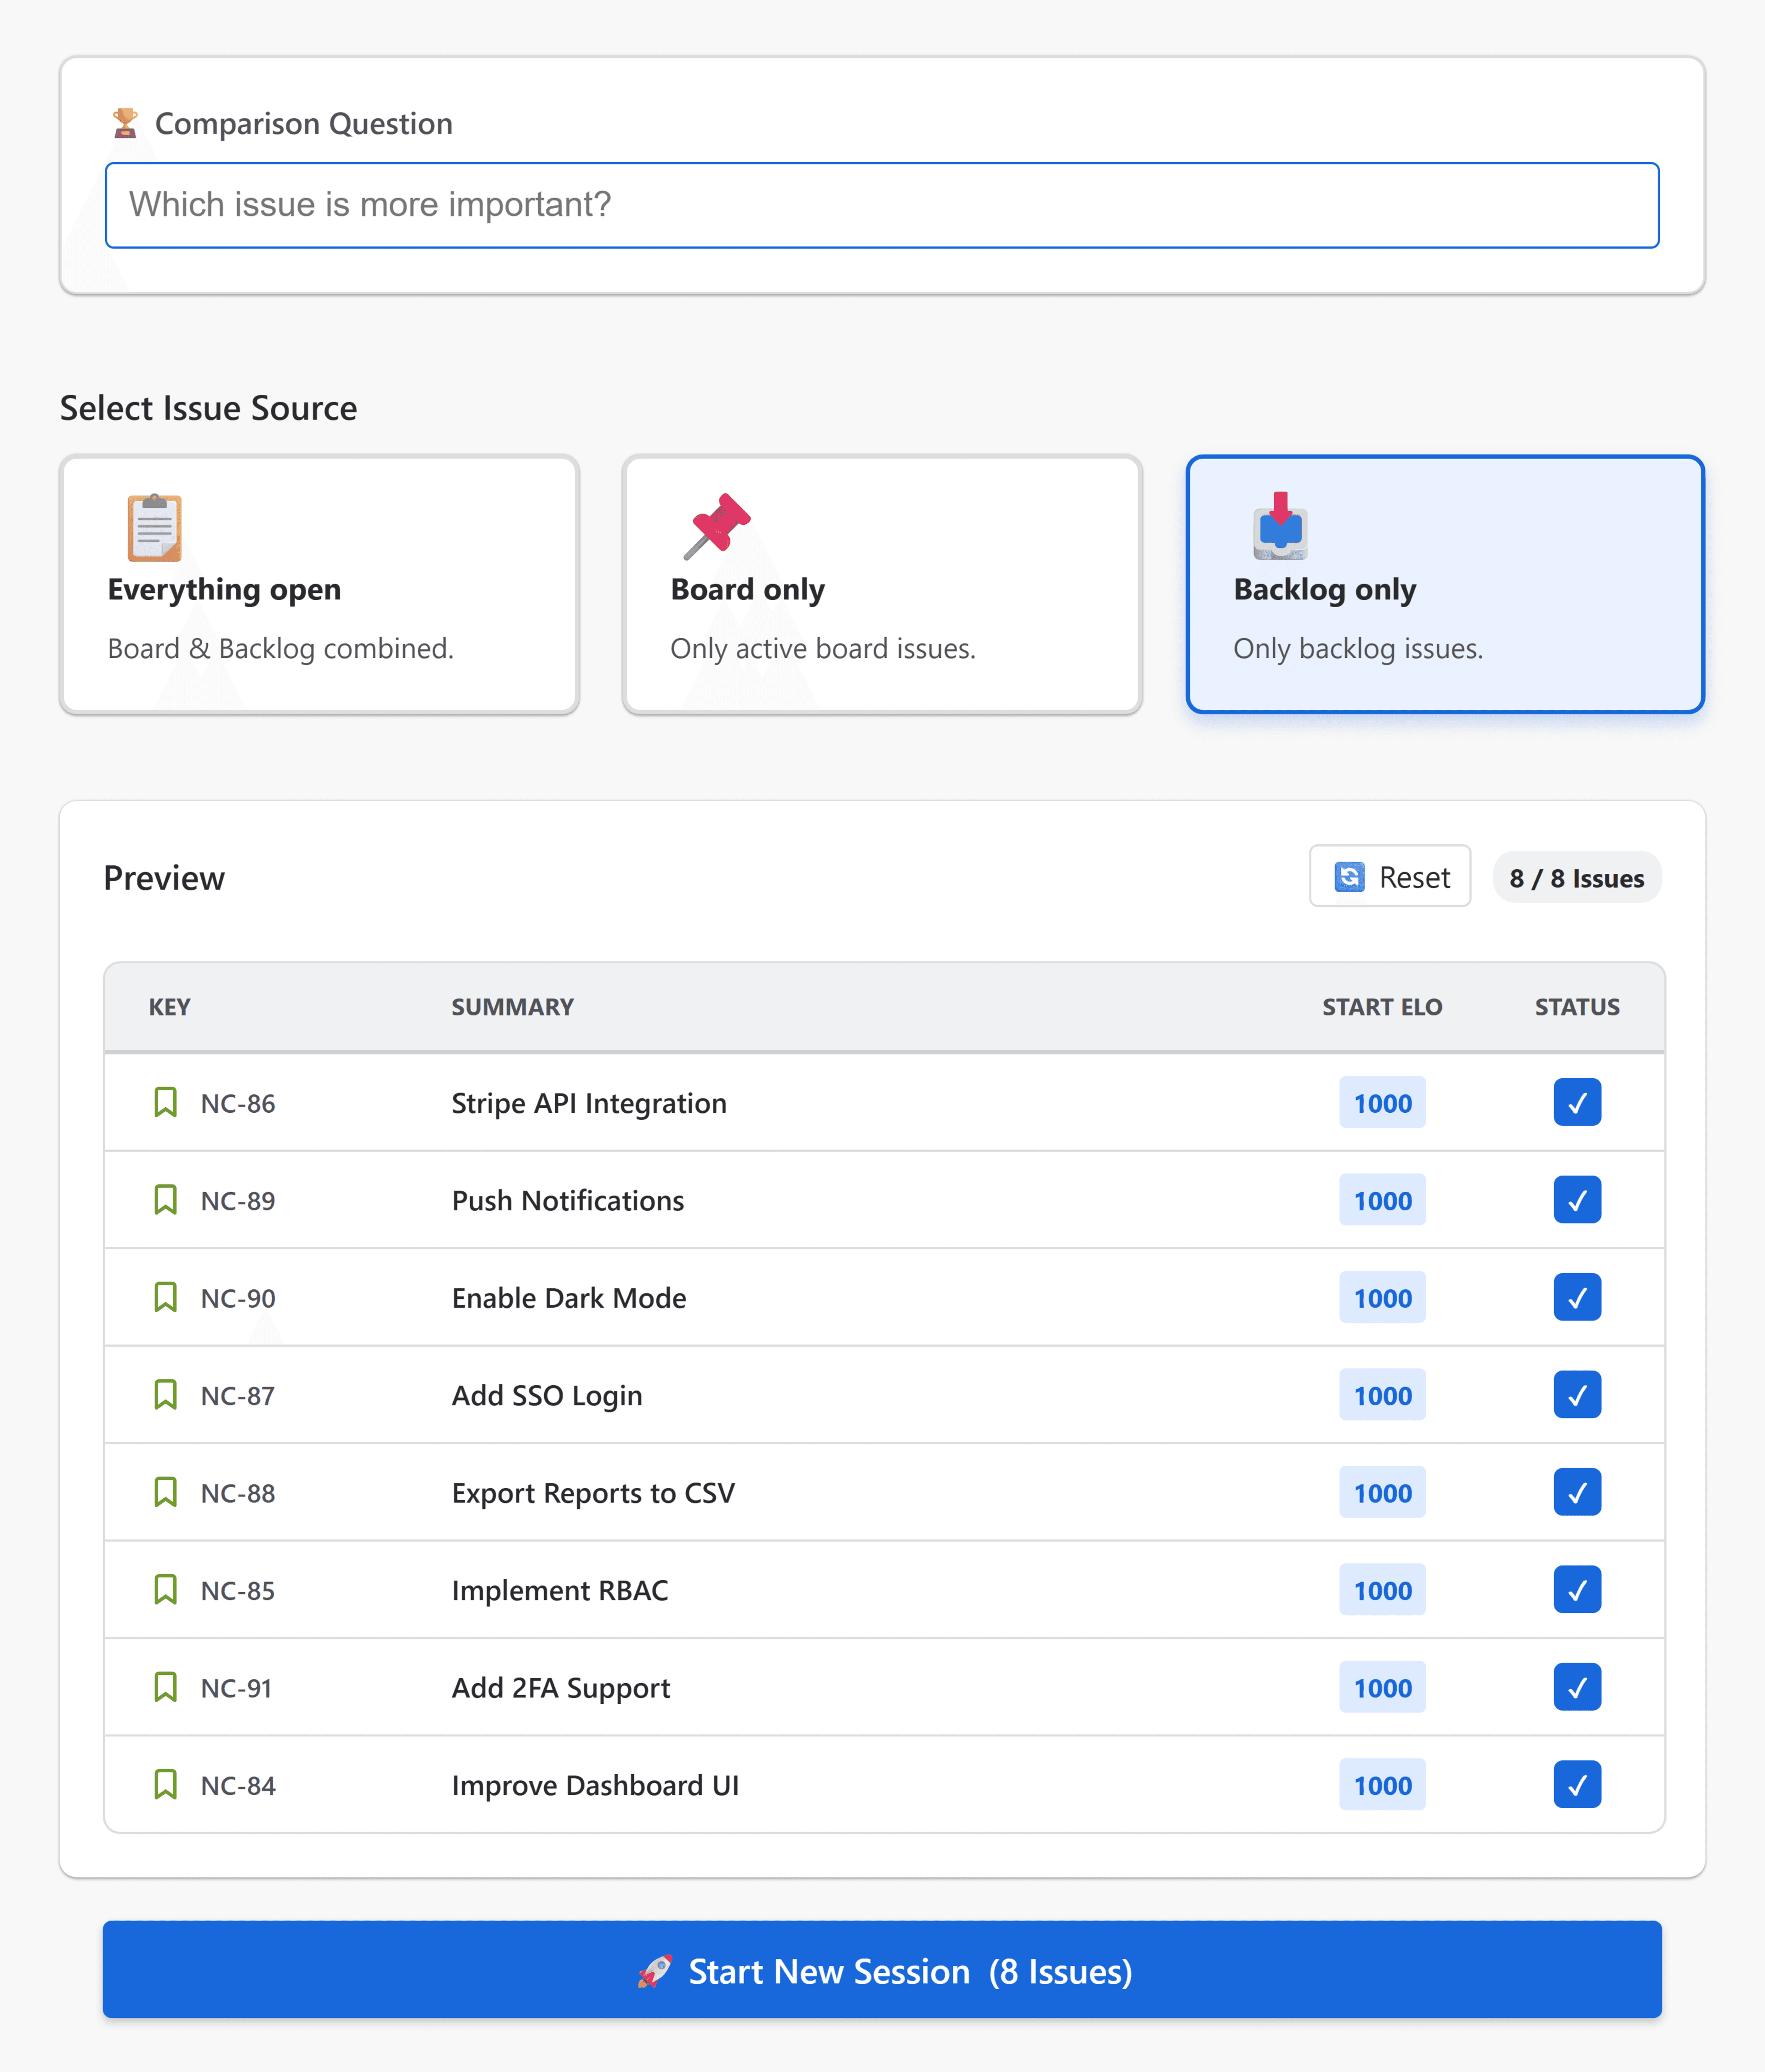Click the clipboard icon on Everything open card
1765x2072 pixels.
pyautogui.click(x=155, y=527)
